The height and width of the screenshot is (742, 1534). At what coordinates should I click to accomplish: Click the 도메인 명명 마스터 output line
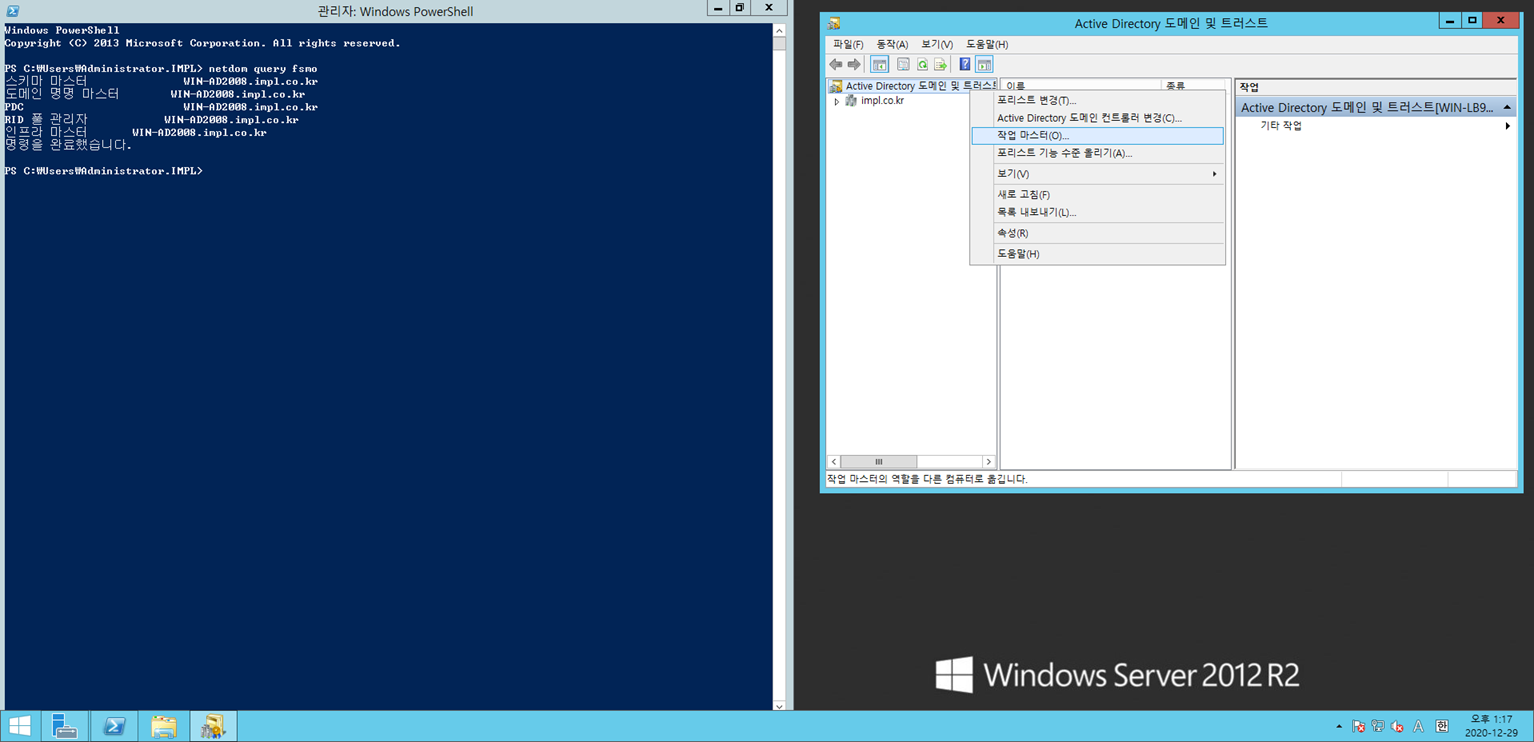coord(155,94)
